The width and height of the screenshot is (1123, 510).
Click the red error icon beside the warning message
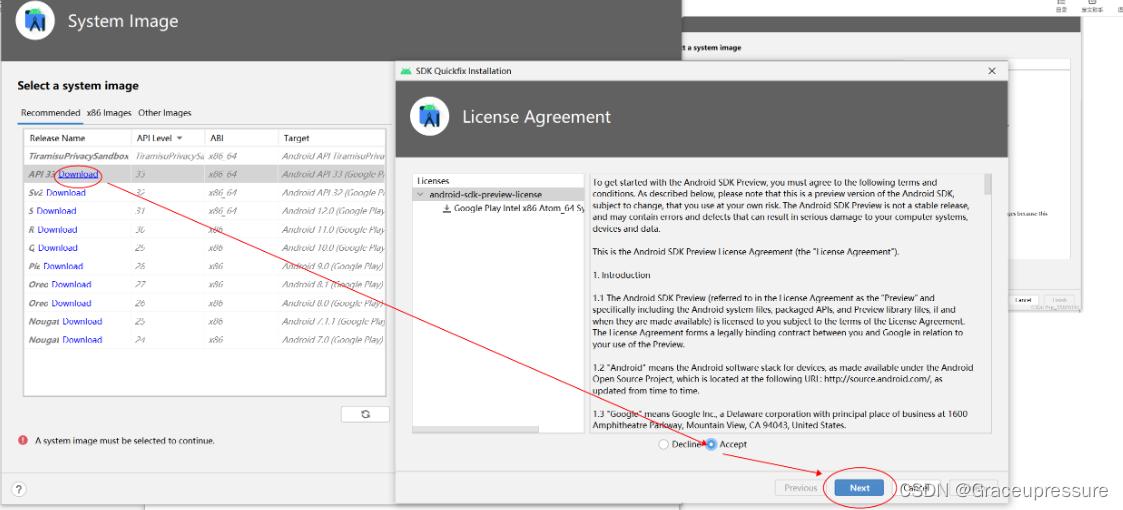click(x=23, y=441)
